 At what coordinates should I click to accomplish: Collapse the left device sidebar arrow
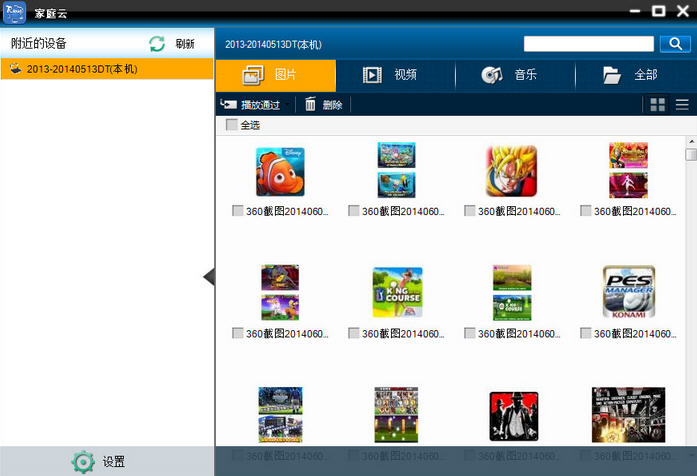209,277
